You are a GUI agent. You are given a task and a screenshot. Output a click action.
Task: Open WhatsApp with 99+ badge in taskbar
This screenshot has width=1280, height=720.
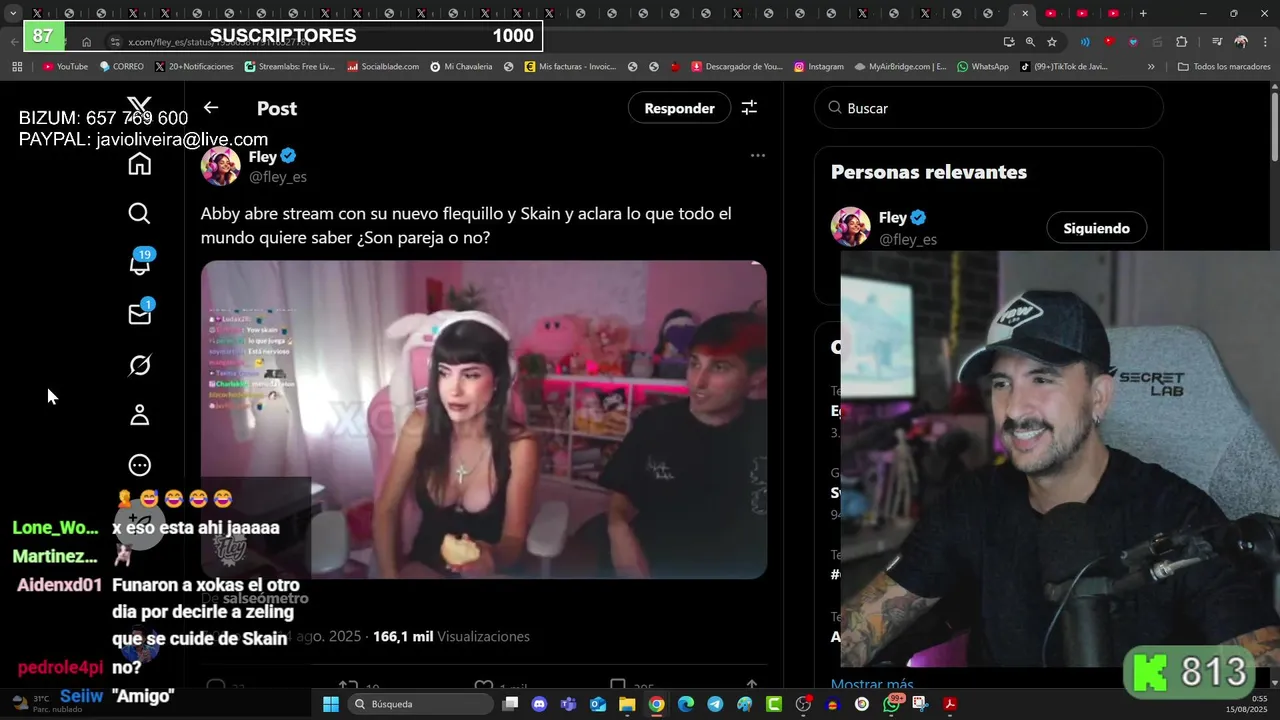click(893, 703)
